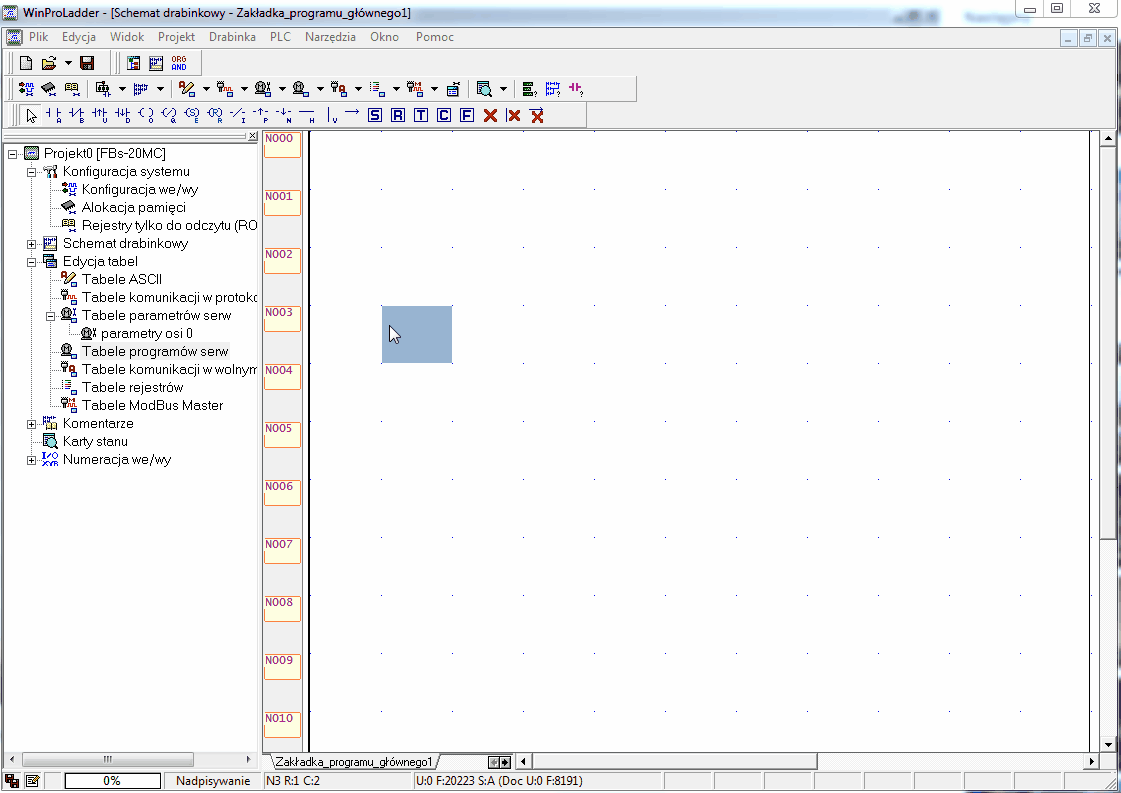Expand the Komentarze tree node
Screen dimensions: 1121x793
31,424
